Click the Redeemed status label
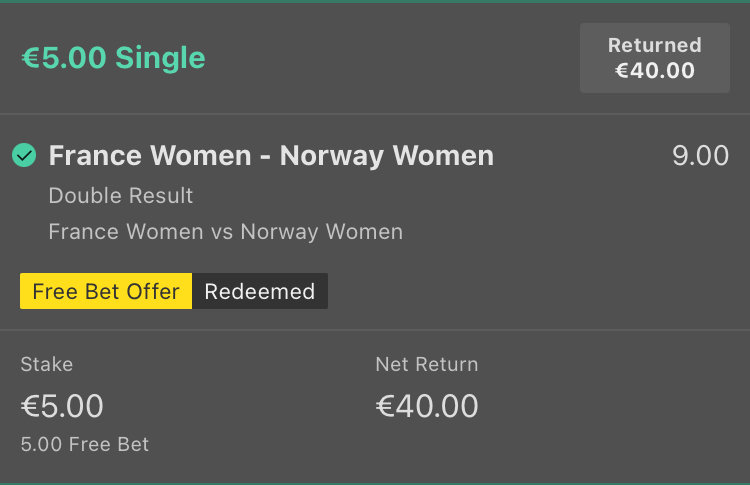The height and width of the screenshot is (485, 750). pyautogui.click(x=260, y=291)
